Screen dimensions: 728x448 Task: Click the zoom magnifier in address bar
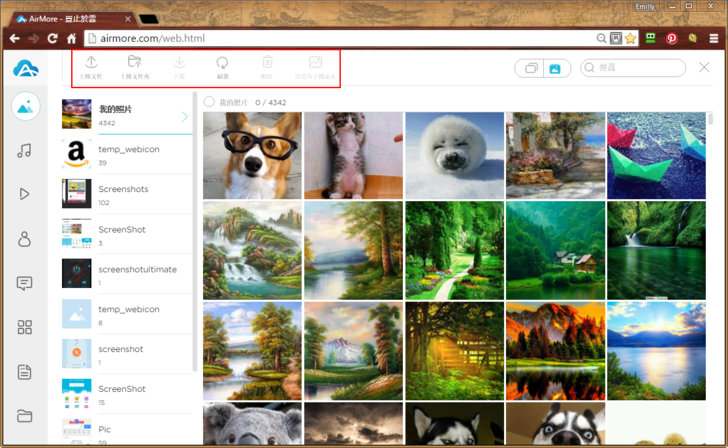coord(601,39)
